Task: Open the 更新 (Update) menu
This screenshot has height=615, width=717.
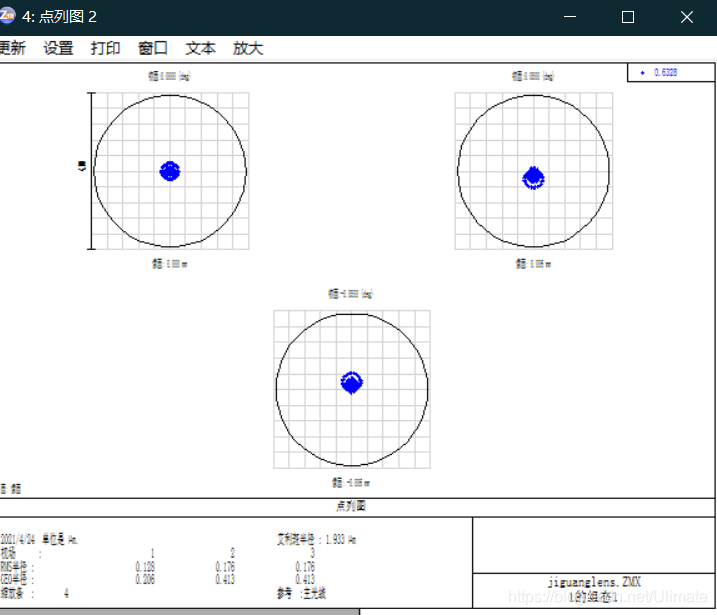Action: pos(12,48)
